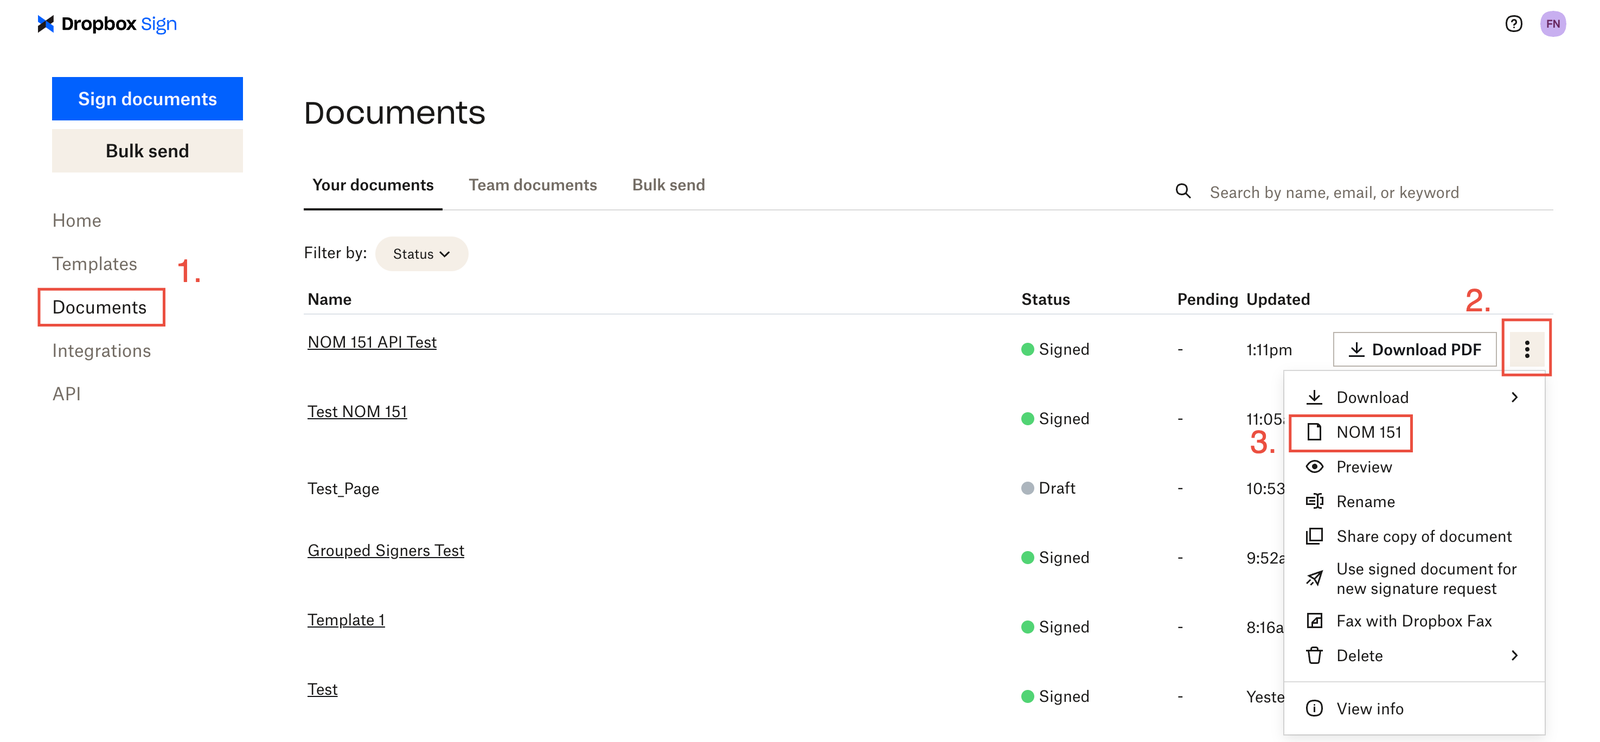Click the Test_Page draft row name
This screenshot has height=742, width=1600.
343,488
